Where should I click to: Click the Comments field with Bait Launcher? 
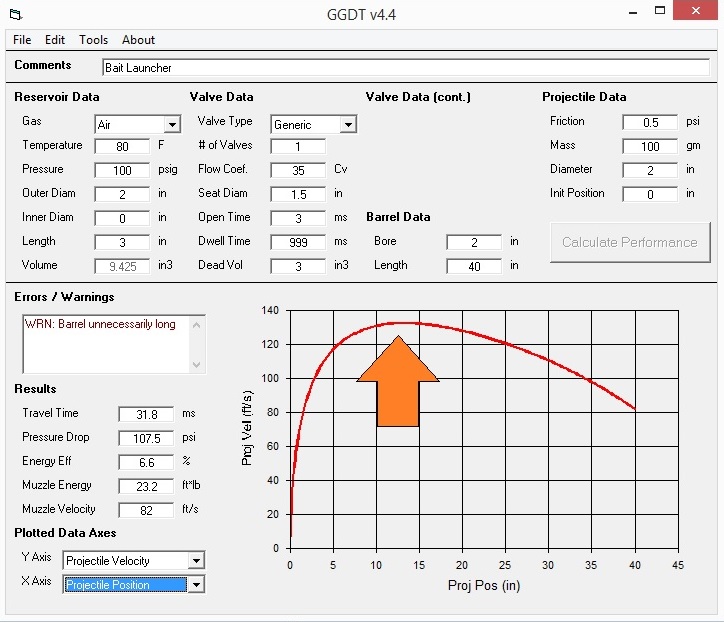[x=405, y=67]
